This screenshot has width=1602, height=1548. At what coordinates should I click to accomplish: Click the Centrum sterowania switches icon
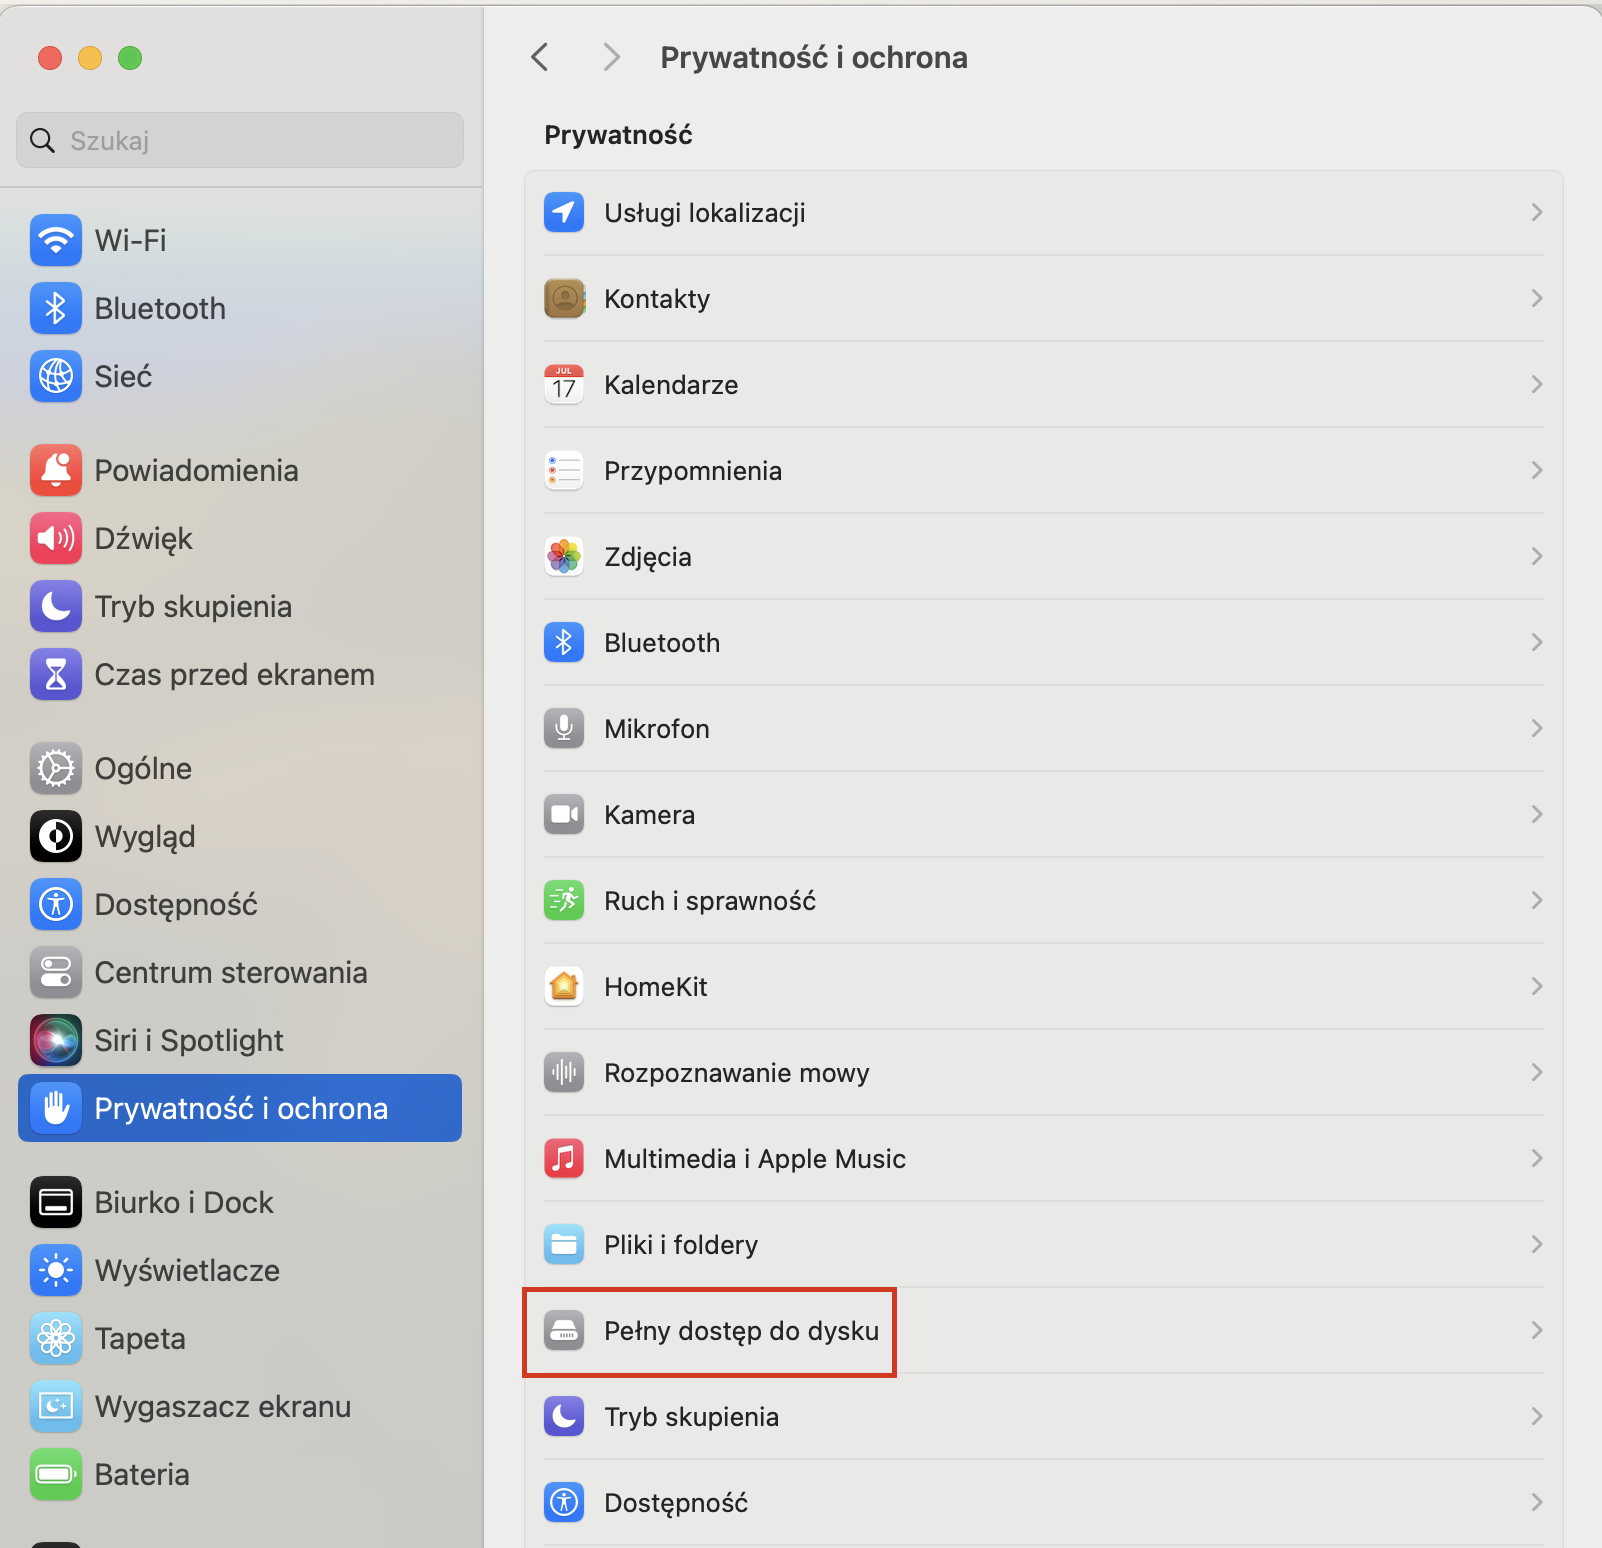click(56, 972)
